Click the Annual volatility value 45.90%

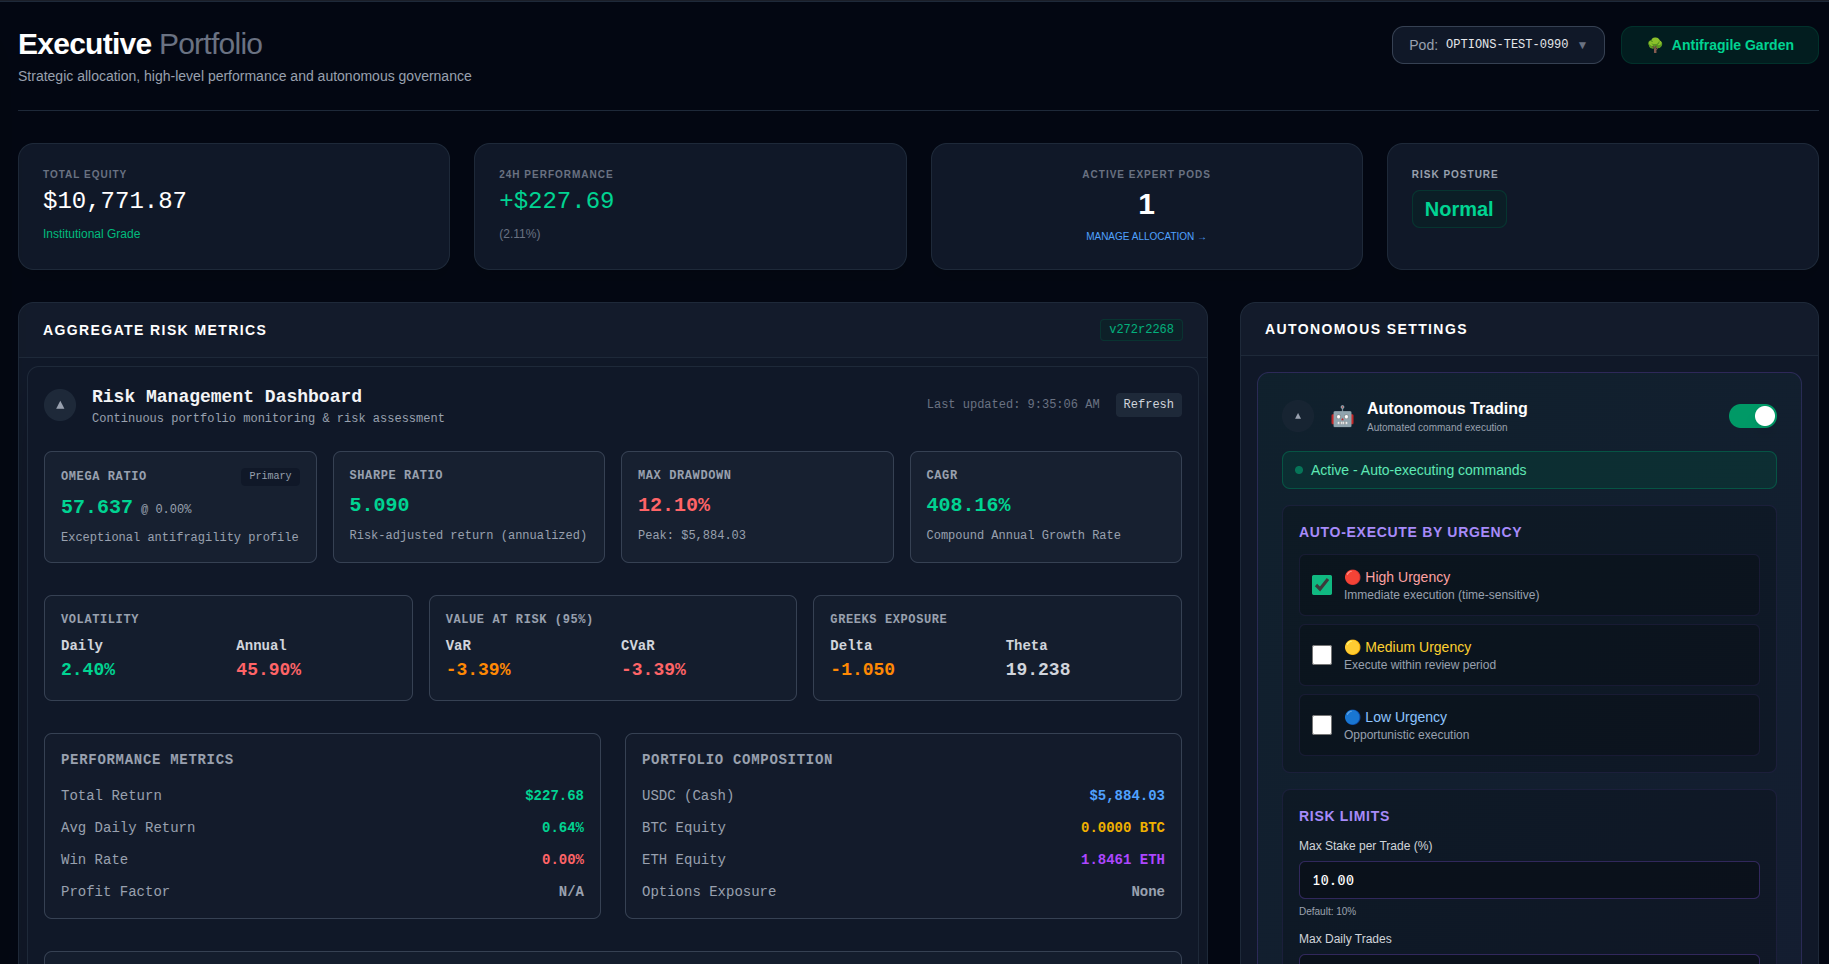pyautogui.click(x=269, y=669)
